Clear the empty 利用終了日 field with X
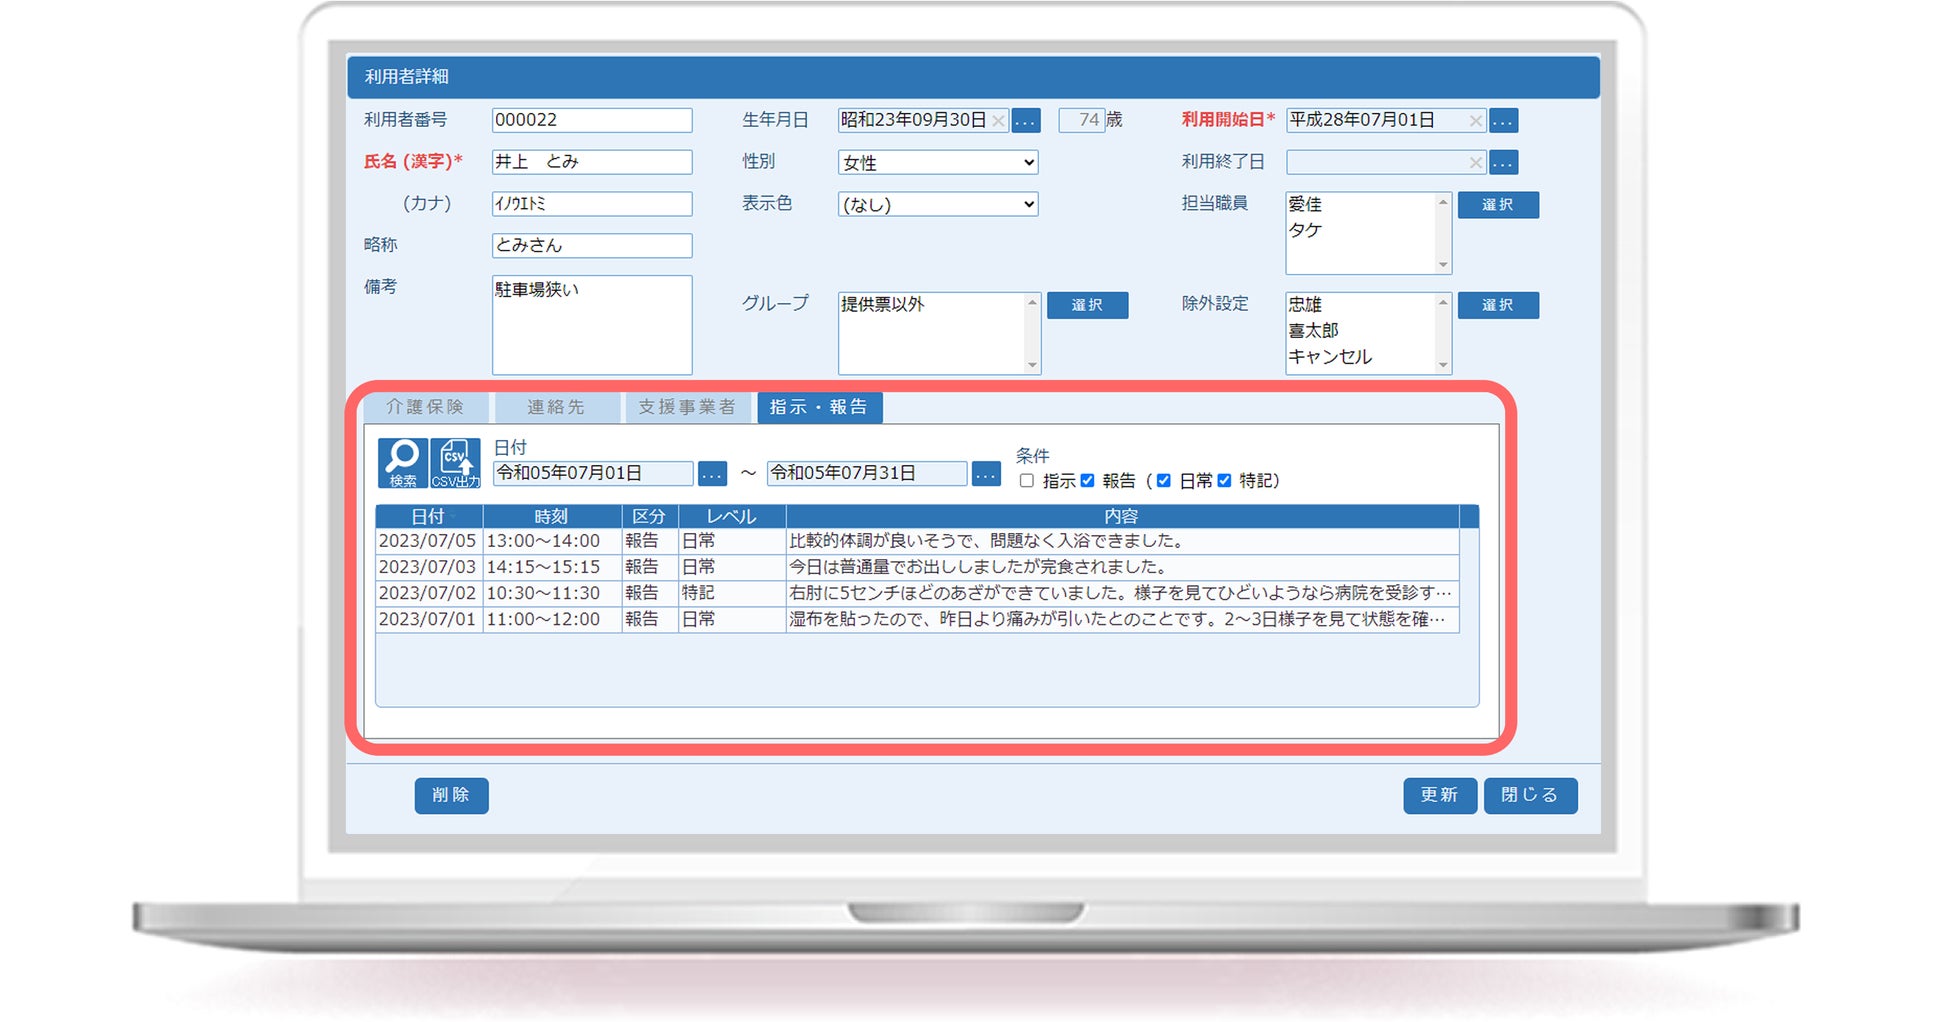Screen dimensions: 1950x1022 [x=1475, y=162]
